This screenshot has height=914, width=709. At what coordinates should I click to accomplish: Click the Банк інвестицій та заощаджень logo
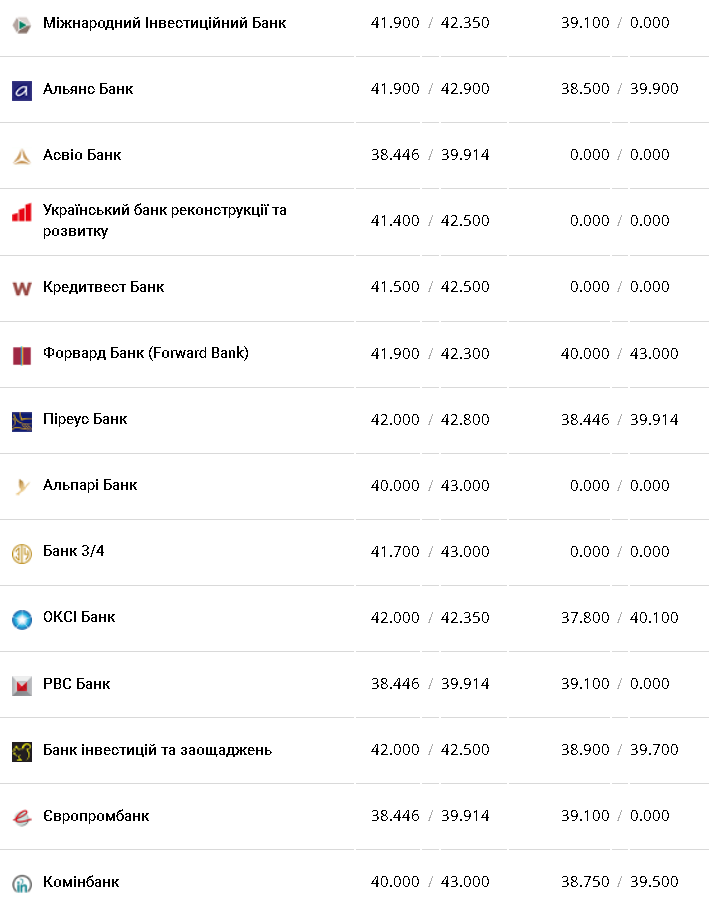point(22,752)
